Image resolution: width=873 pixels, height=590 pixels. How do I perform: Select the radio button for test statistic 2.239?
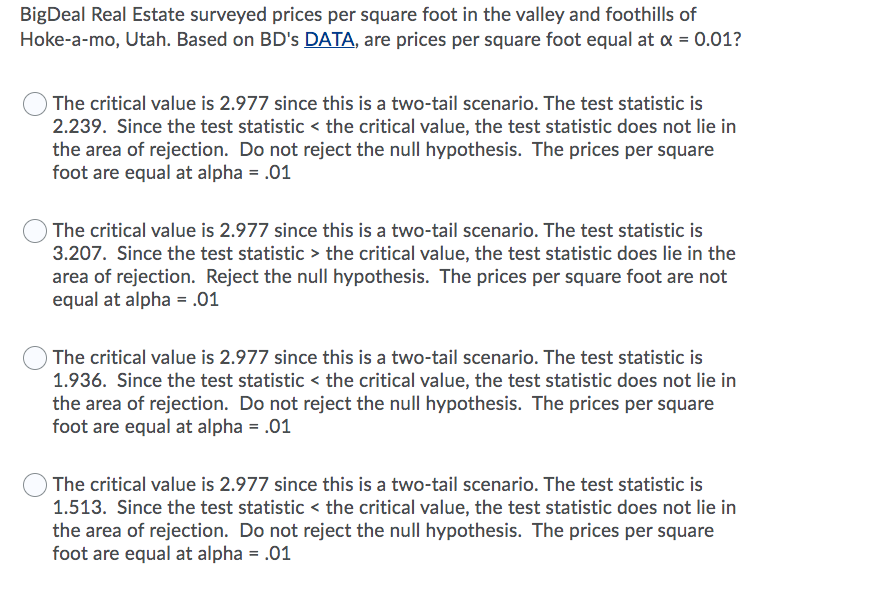(x=35, y=104)
